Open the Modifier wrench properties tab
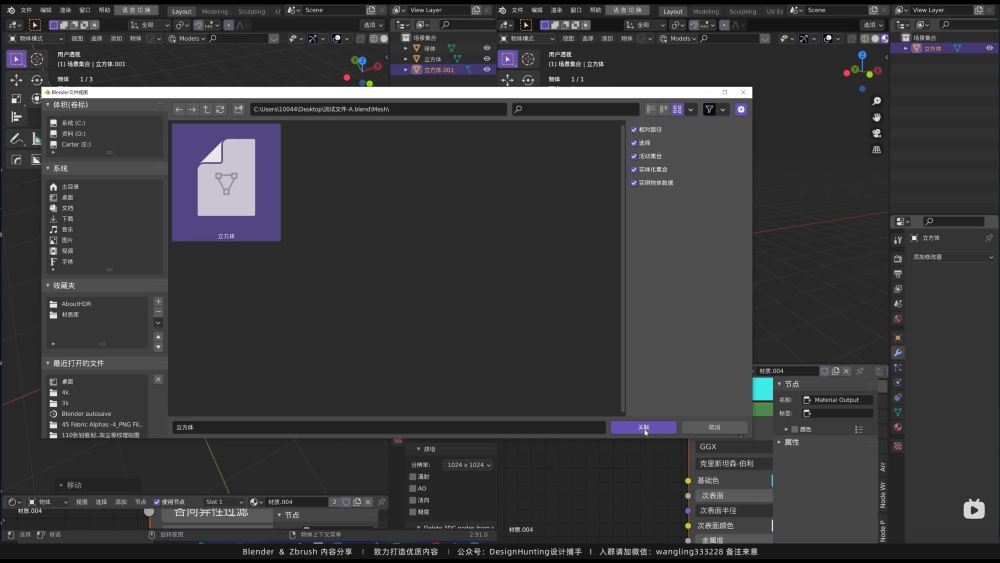The image size is (1000, 563). pyautogui.click(x=898, y=353)
